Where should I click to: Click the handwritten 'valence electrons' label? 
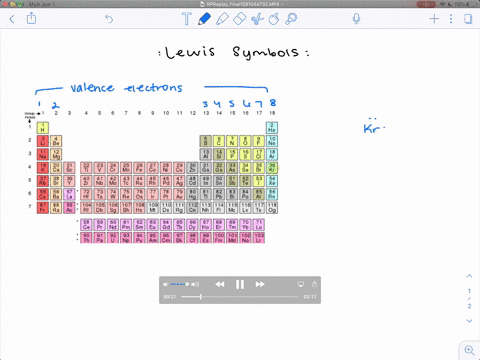(126, 87)
